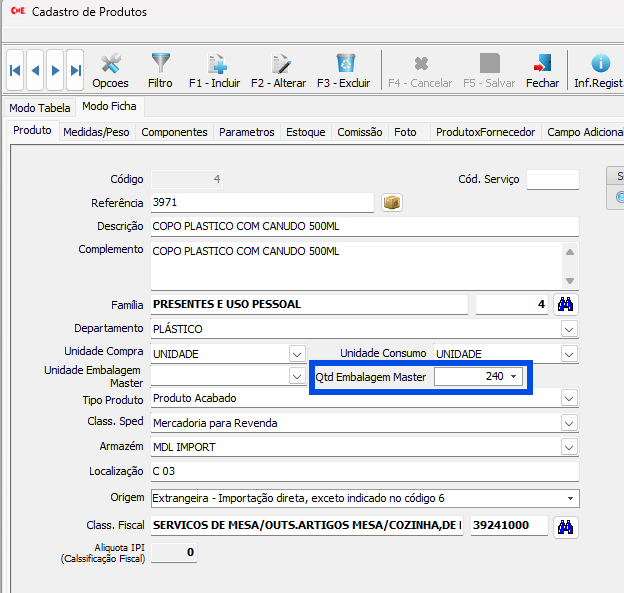This screenshot has width=624, height=593.
Task: Click F3 - Excluir trash icon
Action: [x=344, y=70]
